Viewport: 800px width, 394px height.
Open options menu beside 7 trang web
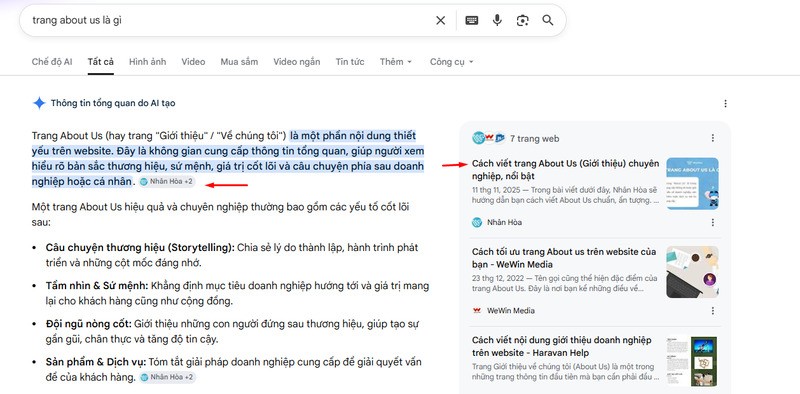[x=713, y=138]
